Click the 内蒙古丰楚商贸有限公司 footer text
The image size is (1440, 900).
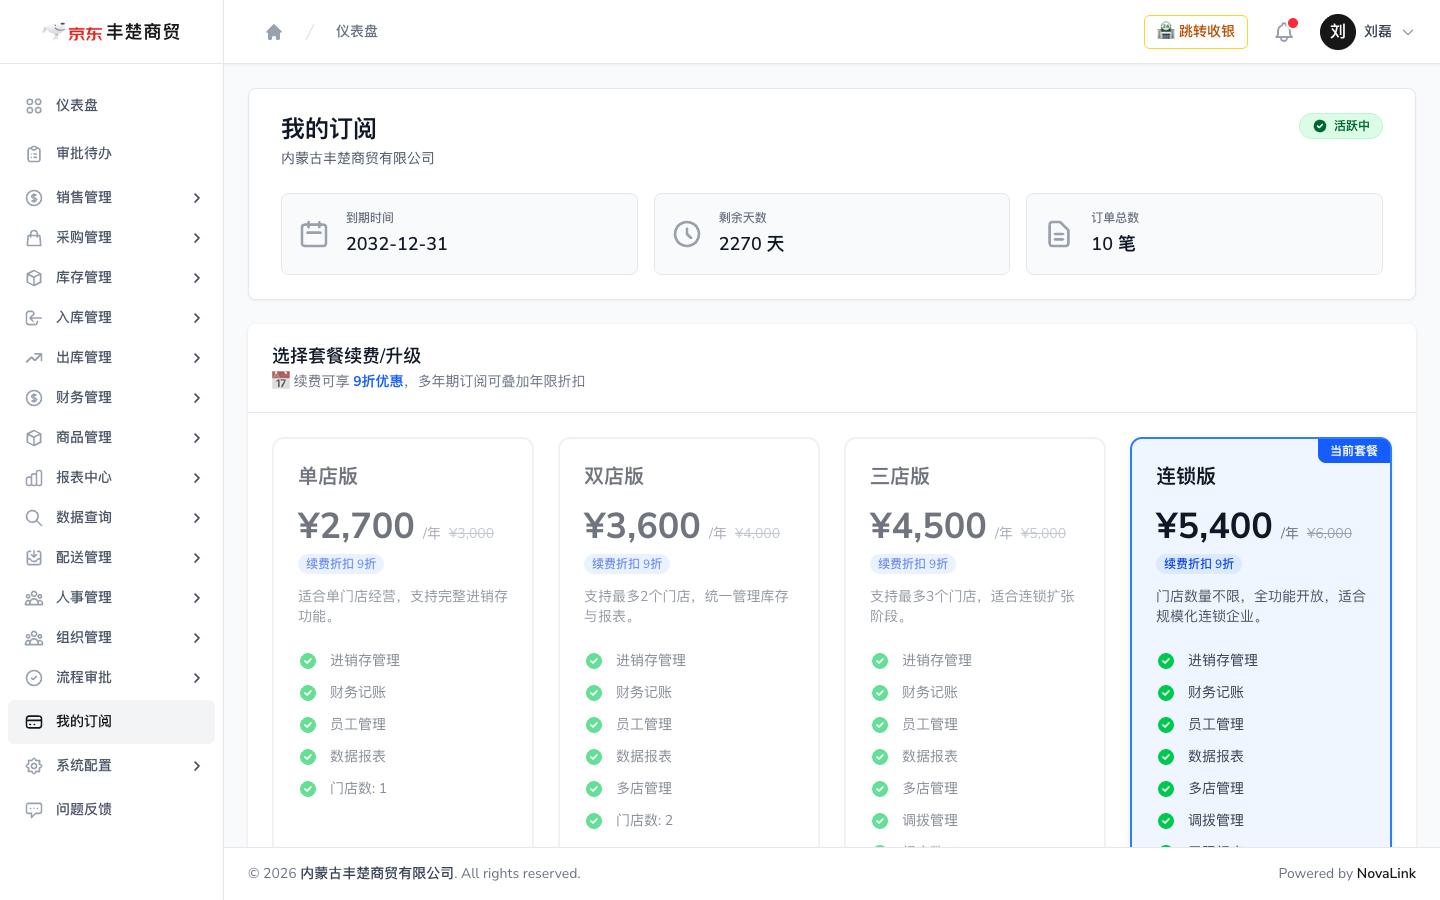(377, 874)
